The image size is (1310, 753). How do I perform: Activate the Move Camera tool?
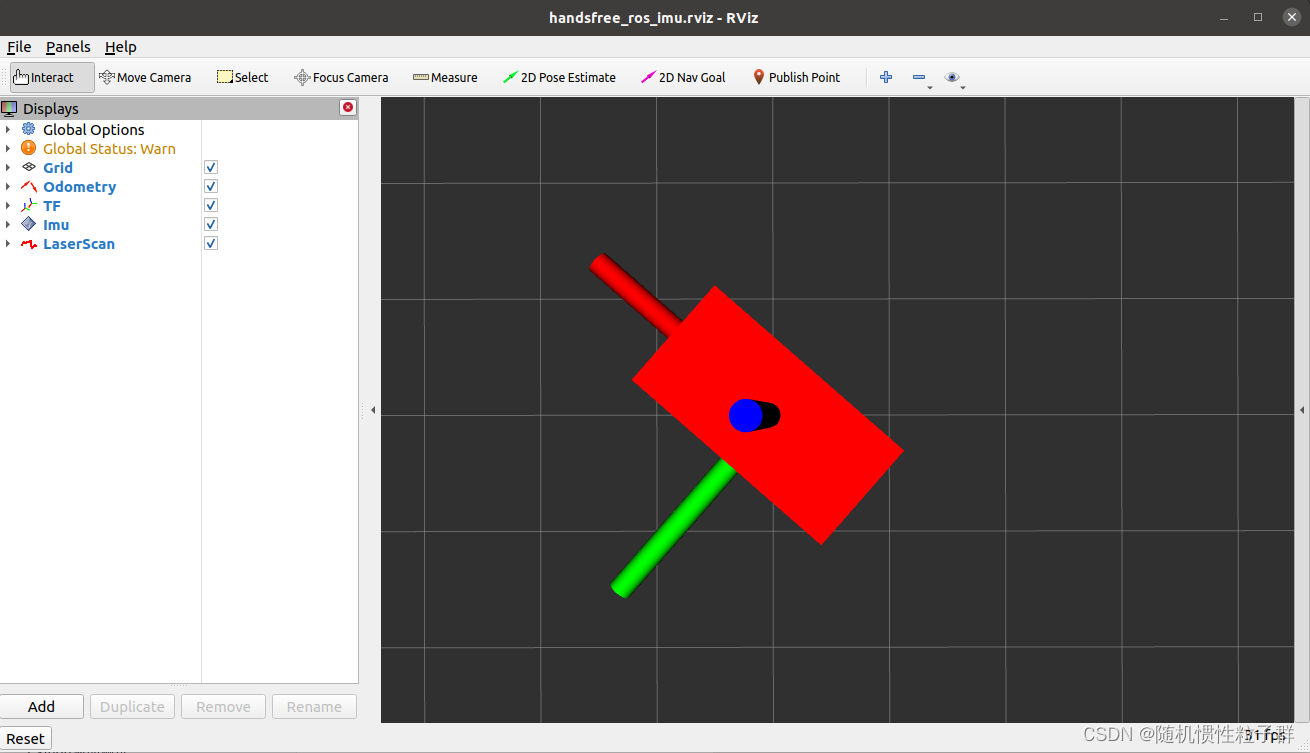coord(145,77)
